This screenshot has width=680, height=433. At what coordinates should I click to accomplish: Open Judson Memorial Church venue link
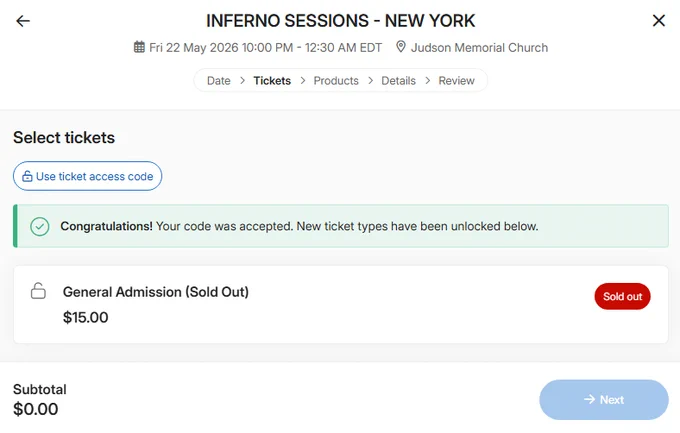point(479,47)
